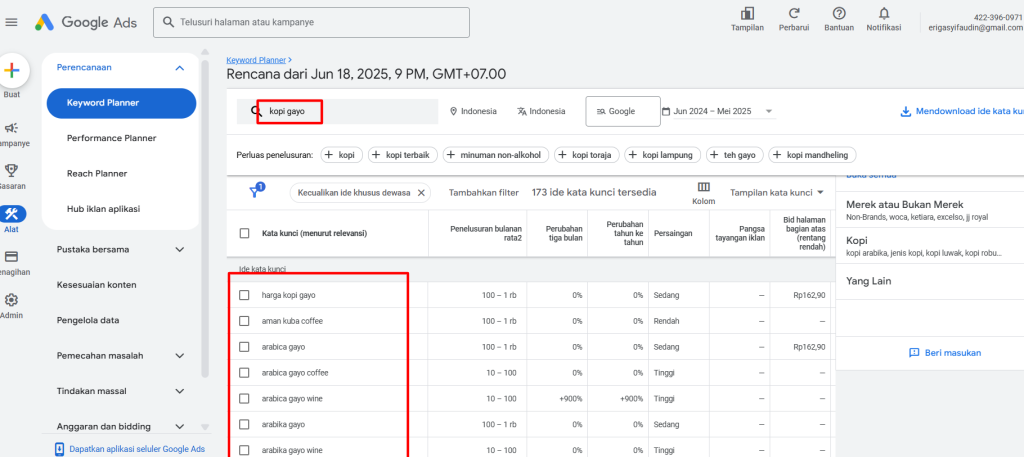
Task: Expand Merek atau Bukan Merek category
Action: click(x=930, y=210)
